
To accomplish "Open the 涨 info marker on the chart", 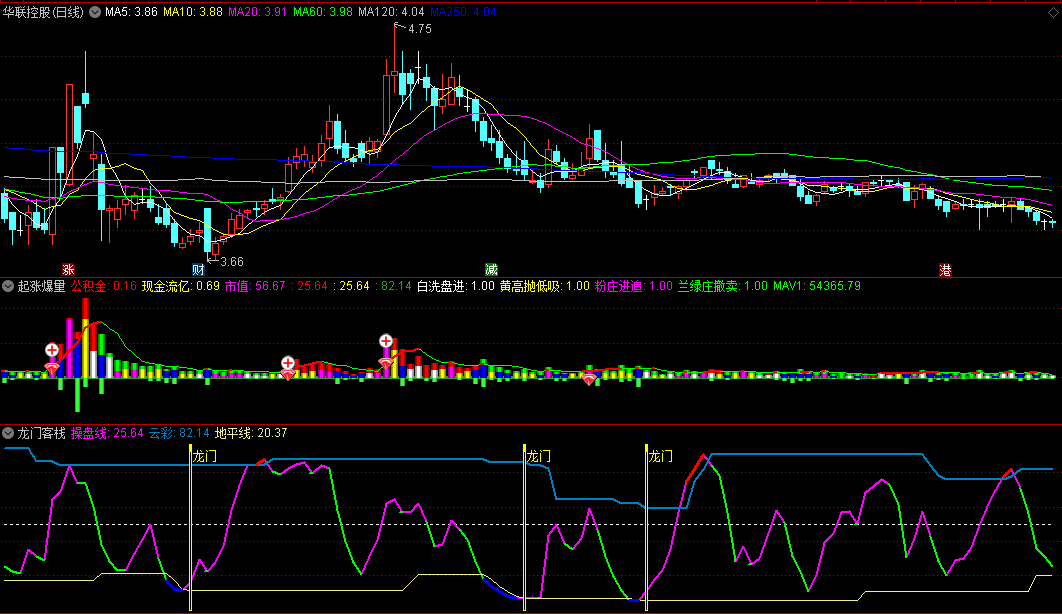I will [x=68, y=270].
